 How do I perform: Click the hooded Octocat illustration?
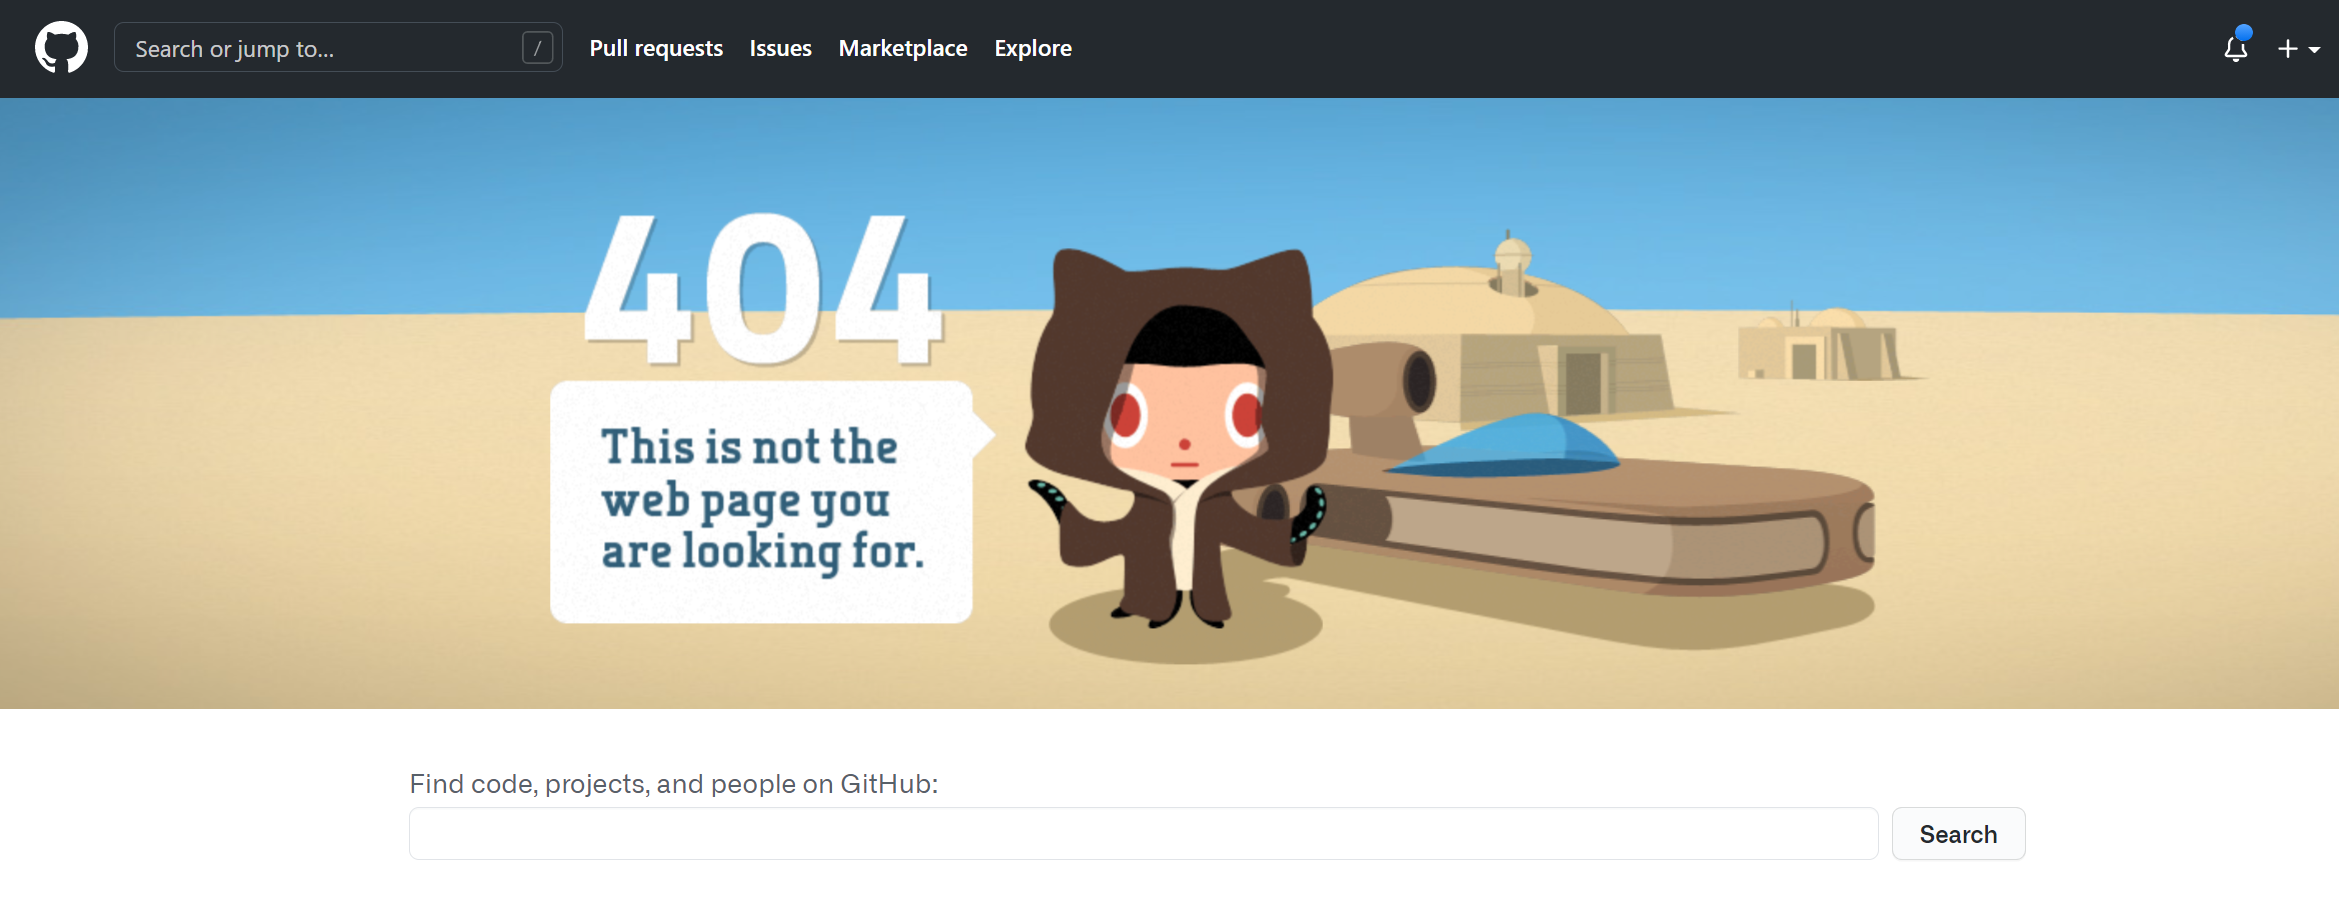tap(1180, 440)
